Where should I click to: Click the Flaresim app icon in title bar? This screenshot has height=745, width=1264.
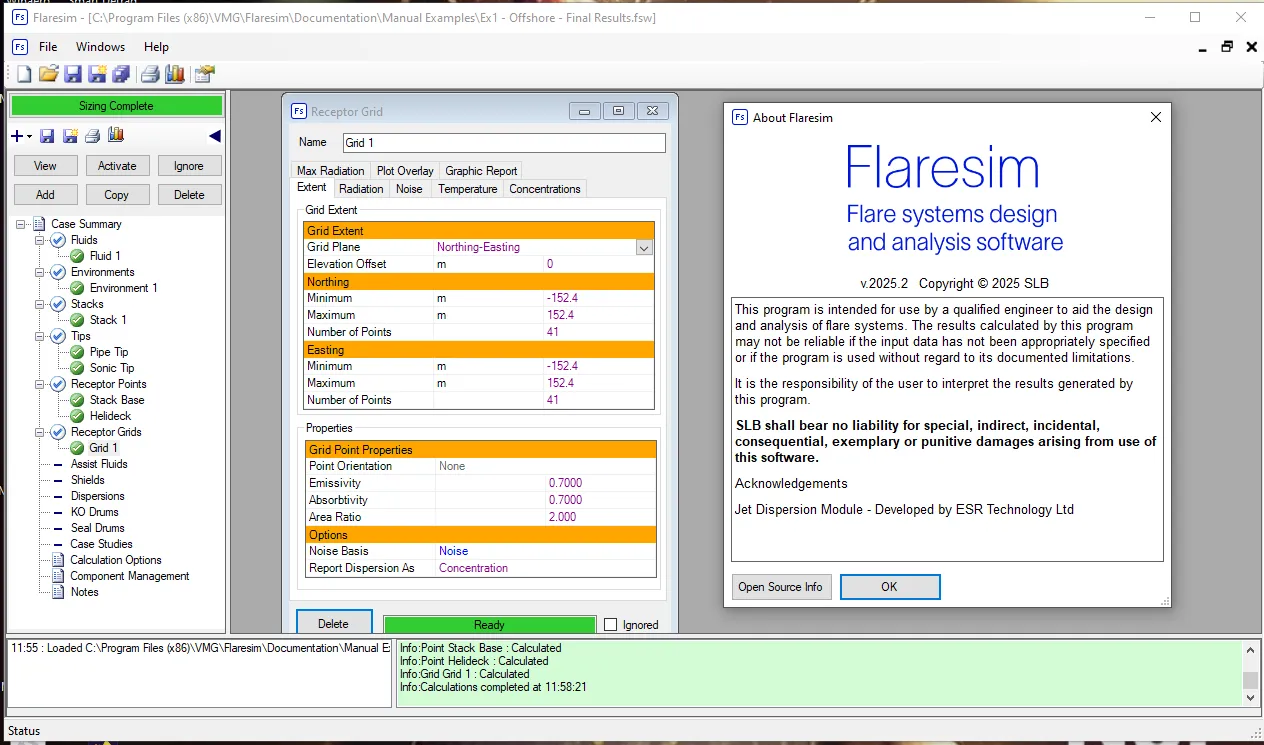[18, 18]
